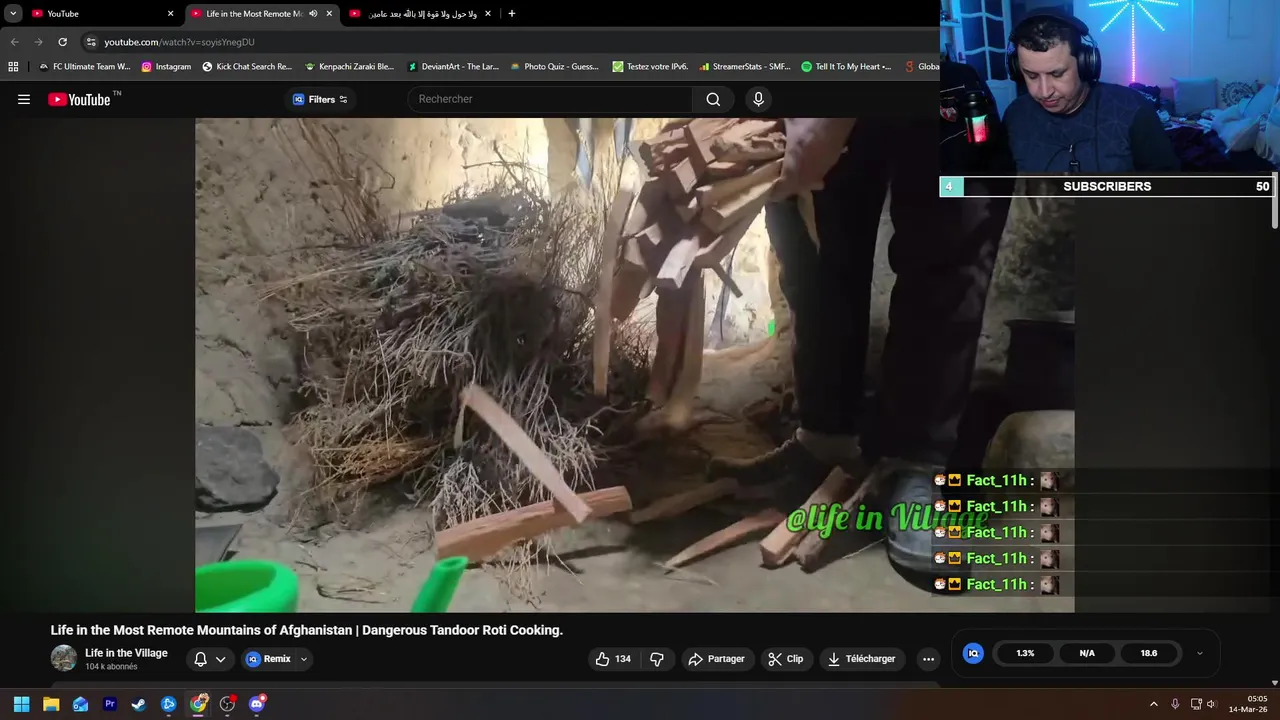
Task: Click the vidIQ Remix button
Action: click(x=268, y=659)
